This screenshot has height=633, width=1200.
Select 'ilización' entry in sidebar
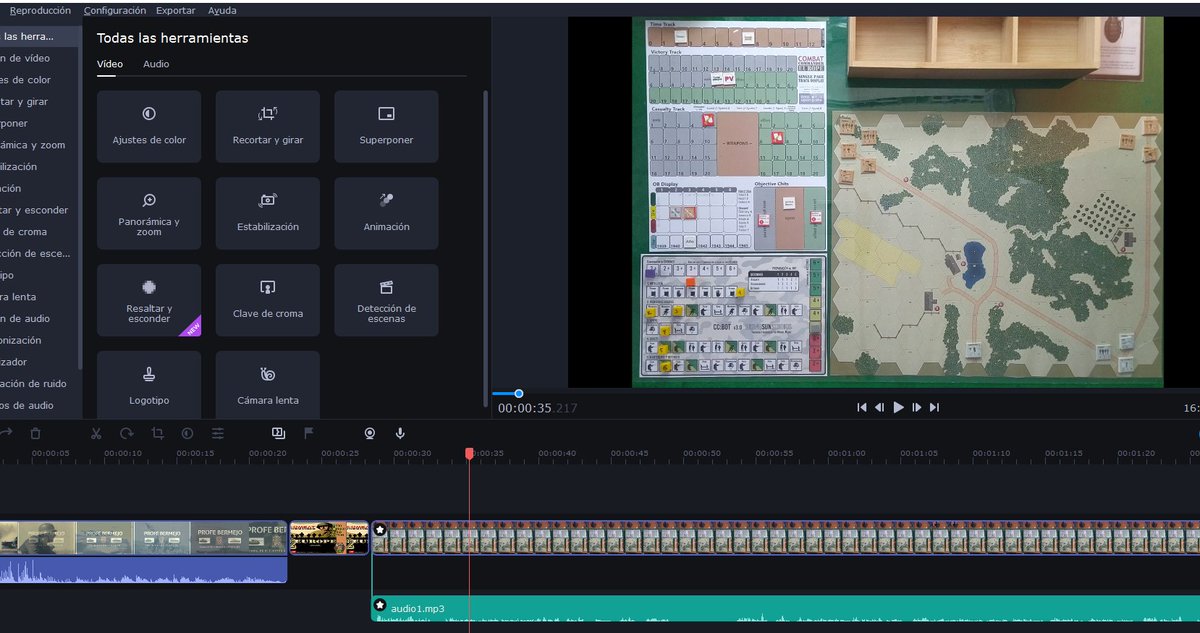[x=40, y=167]
